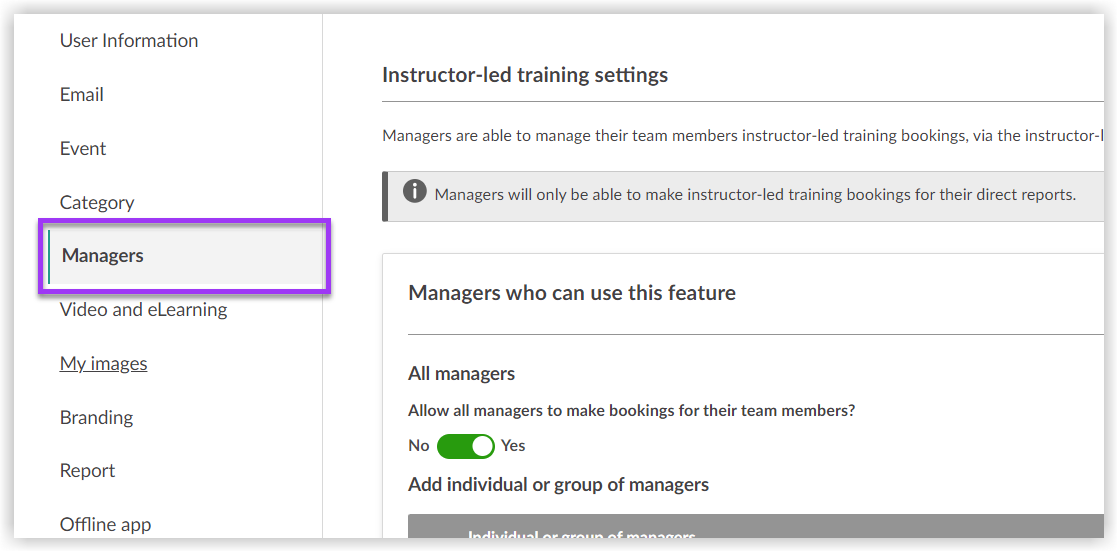Toggle the all managers bookings switch
Viewport: 1118px width, 552px height.
pyautogui.click(x=466, y=446)
